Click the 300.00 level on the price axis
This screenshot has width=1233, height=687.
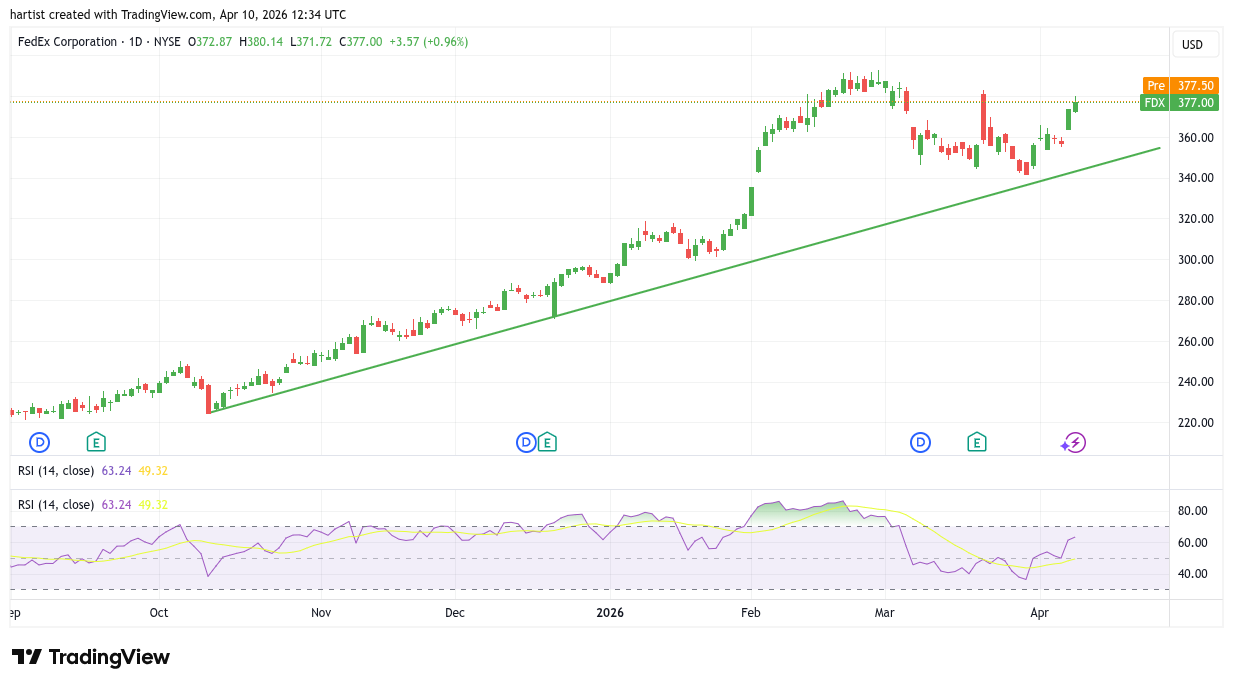click(x=1196, y=260)
